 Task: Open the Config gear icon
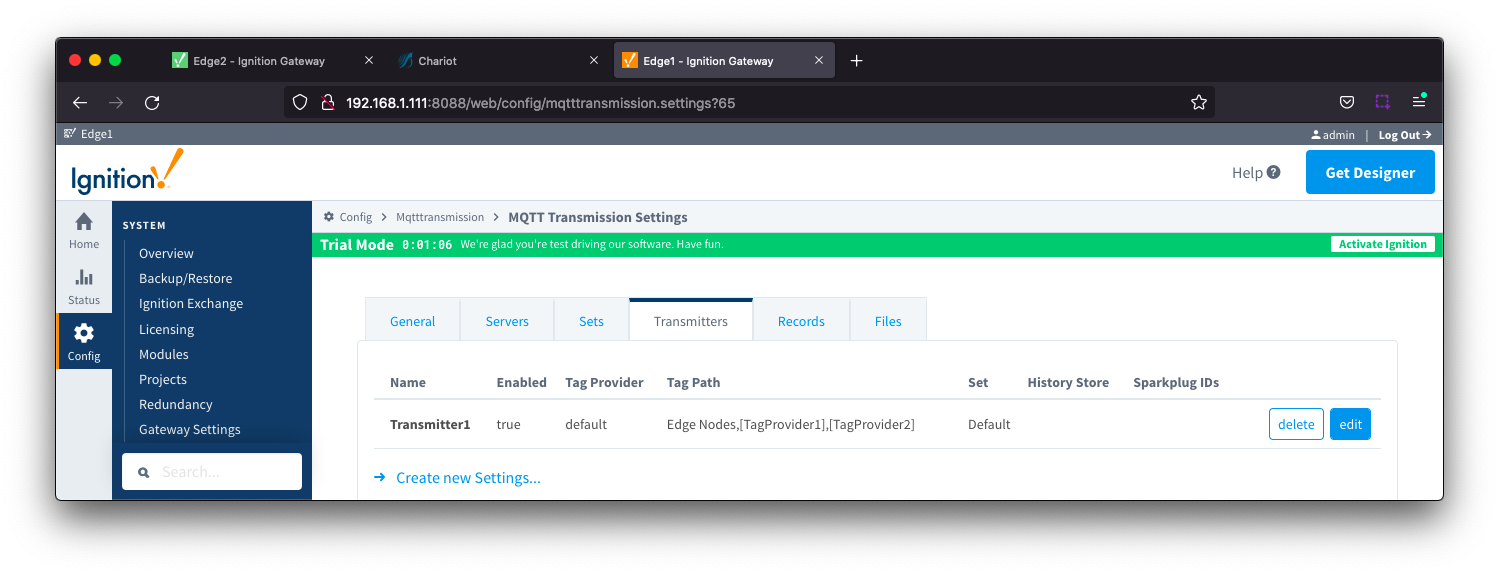[84, 333]
